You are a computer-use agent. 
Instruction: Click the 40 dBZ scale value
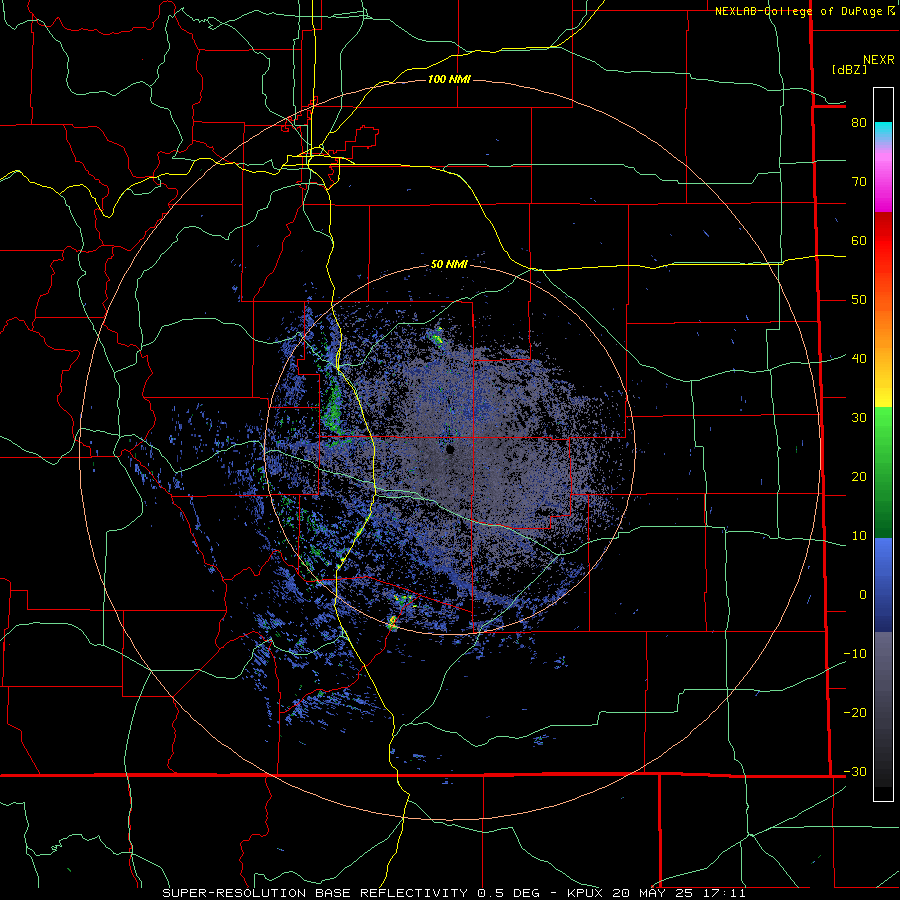tap(859, 359)
